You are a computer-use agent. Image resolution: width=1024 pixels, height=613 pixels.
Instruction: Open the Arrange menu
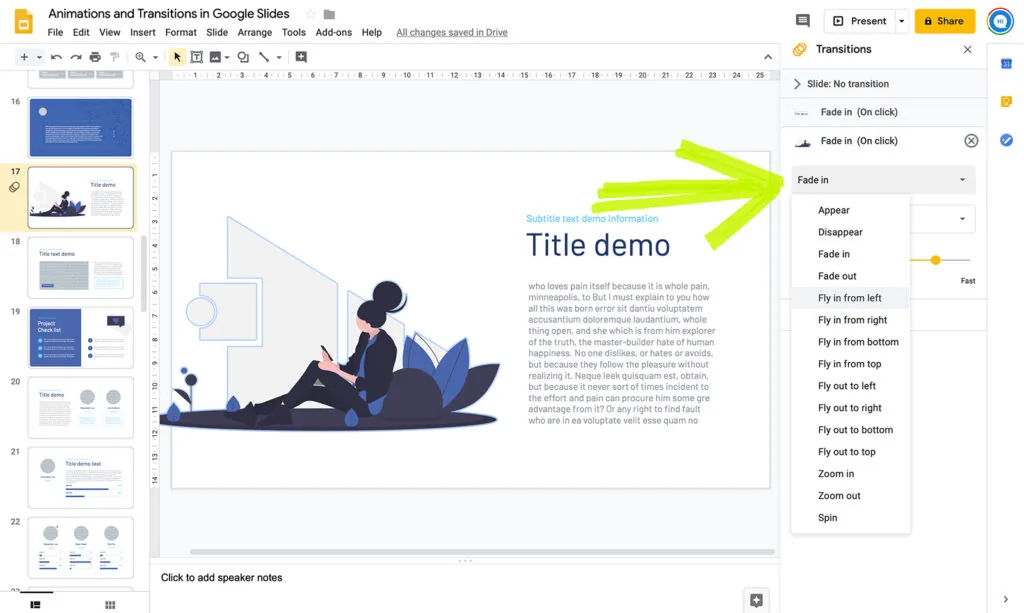click(255, 32)
